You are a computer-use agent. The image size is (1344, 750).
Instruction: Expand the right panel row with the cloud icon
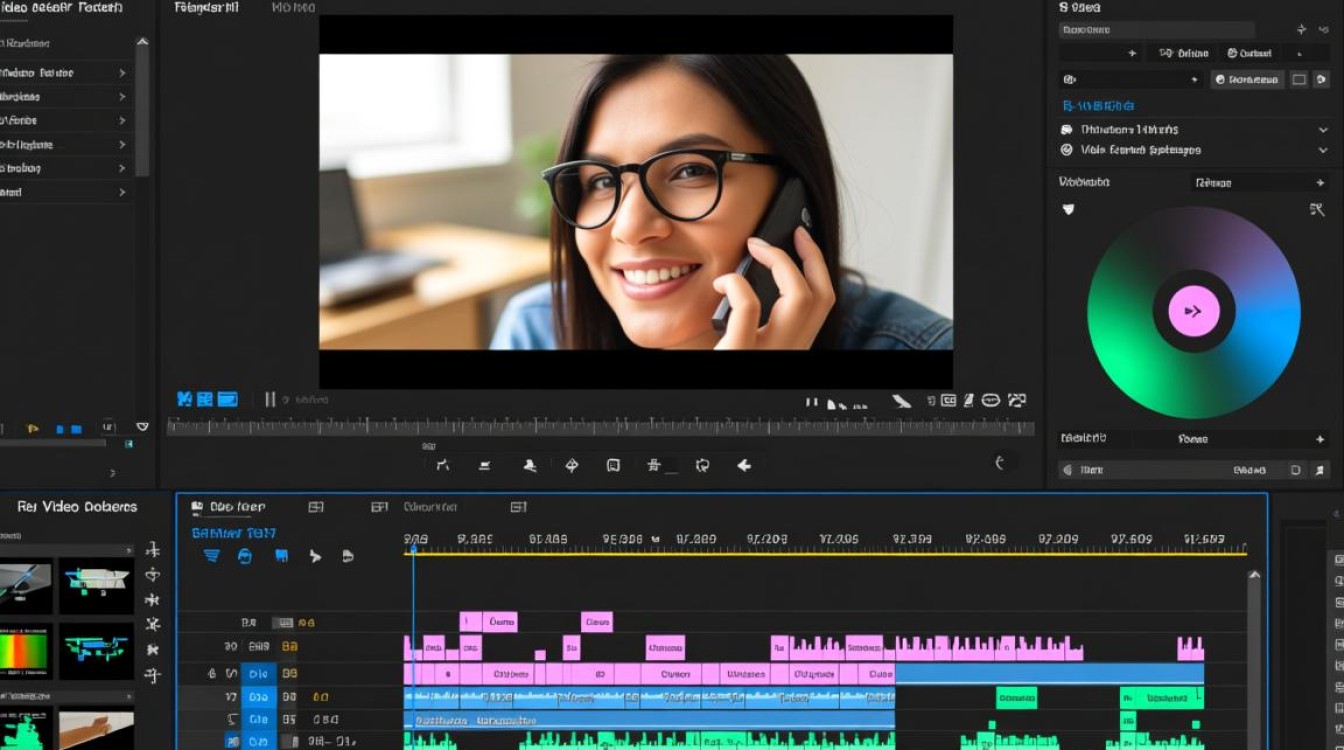point(1193,129)
